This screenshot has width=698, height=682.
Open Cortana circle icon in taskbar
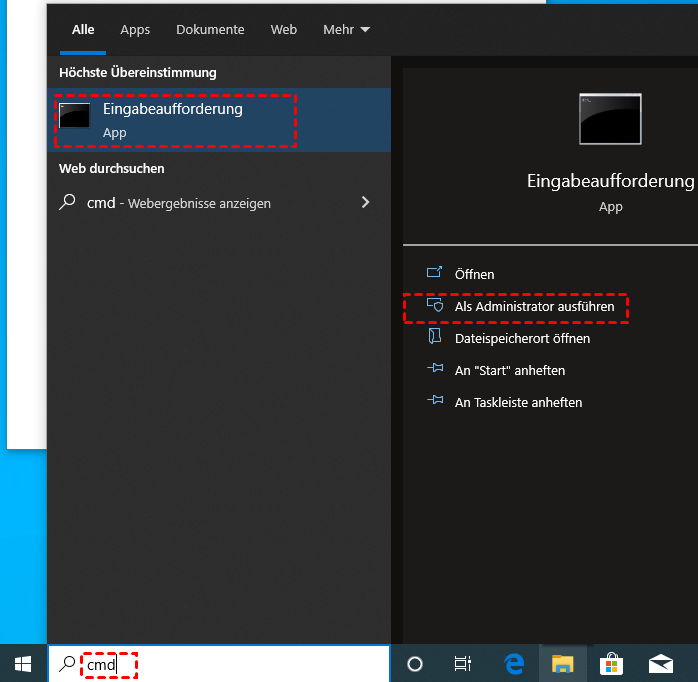point(415,663)
